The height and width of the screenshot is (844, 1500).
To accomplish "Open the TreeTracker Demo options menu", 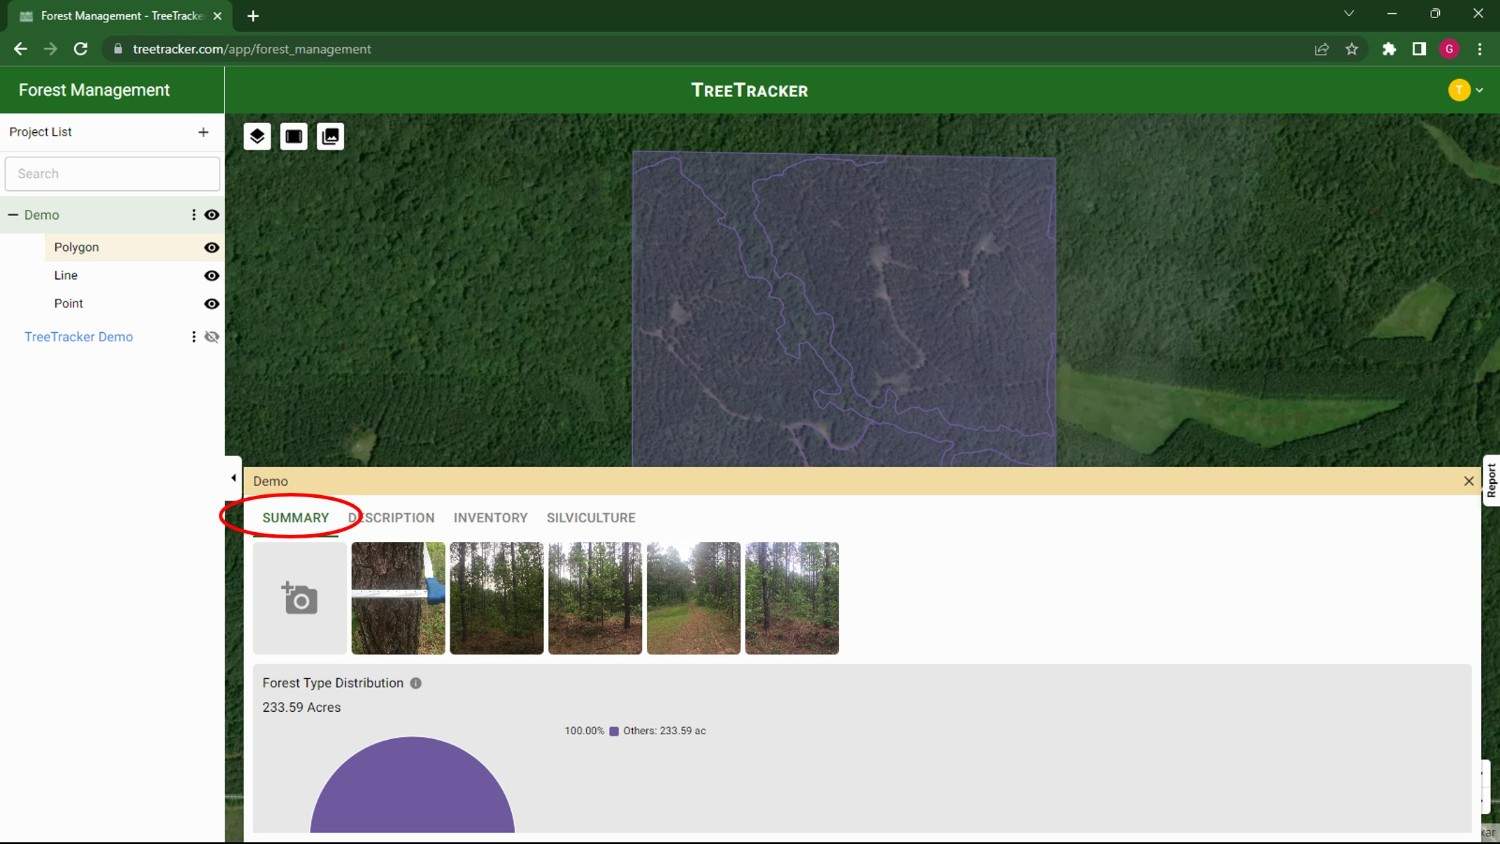I will (x=193, y=337).
